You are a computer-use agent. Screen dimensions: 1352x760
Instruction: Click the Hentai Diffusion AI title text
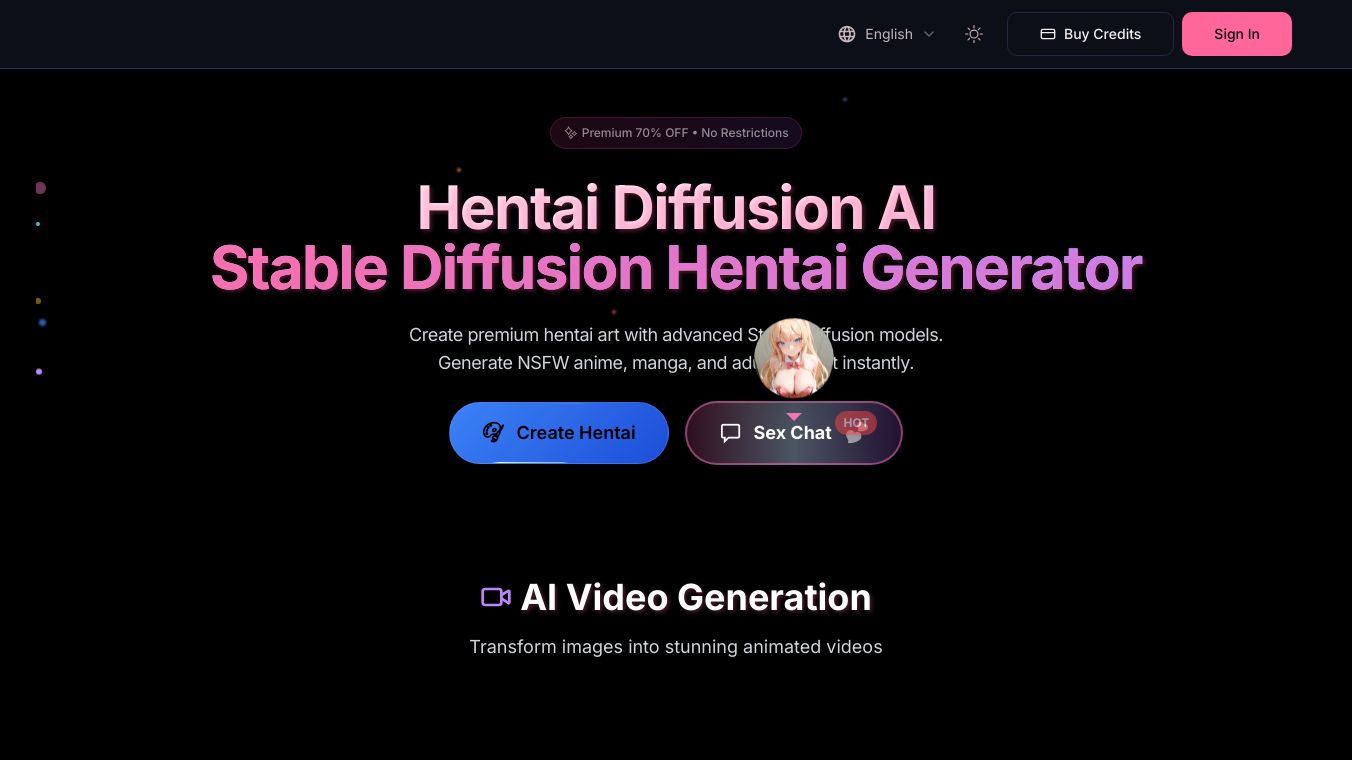(676, 208)
